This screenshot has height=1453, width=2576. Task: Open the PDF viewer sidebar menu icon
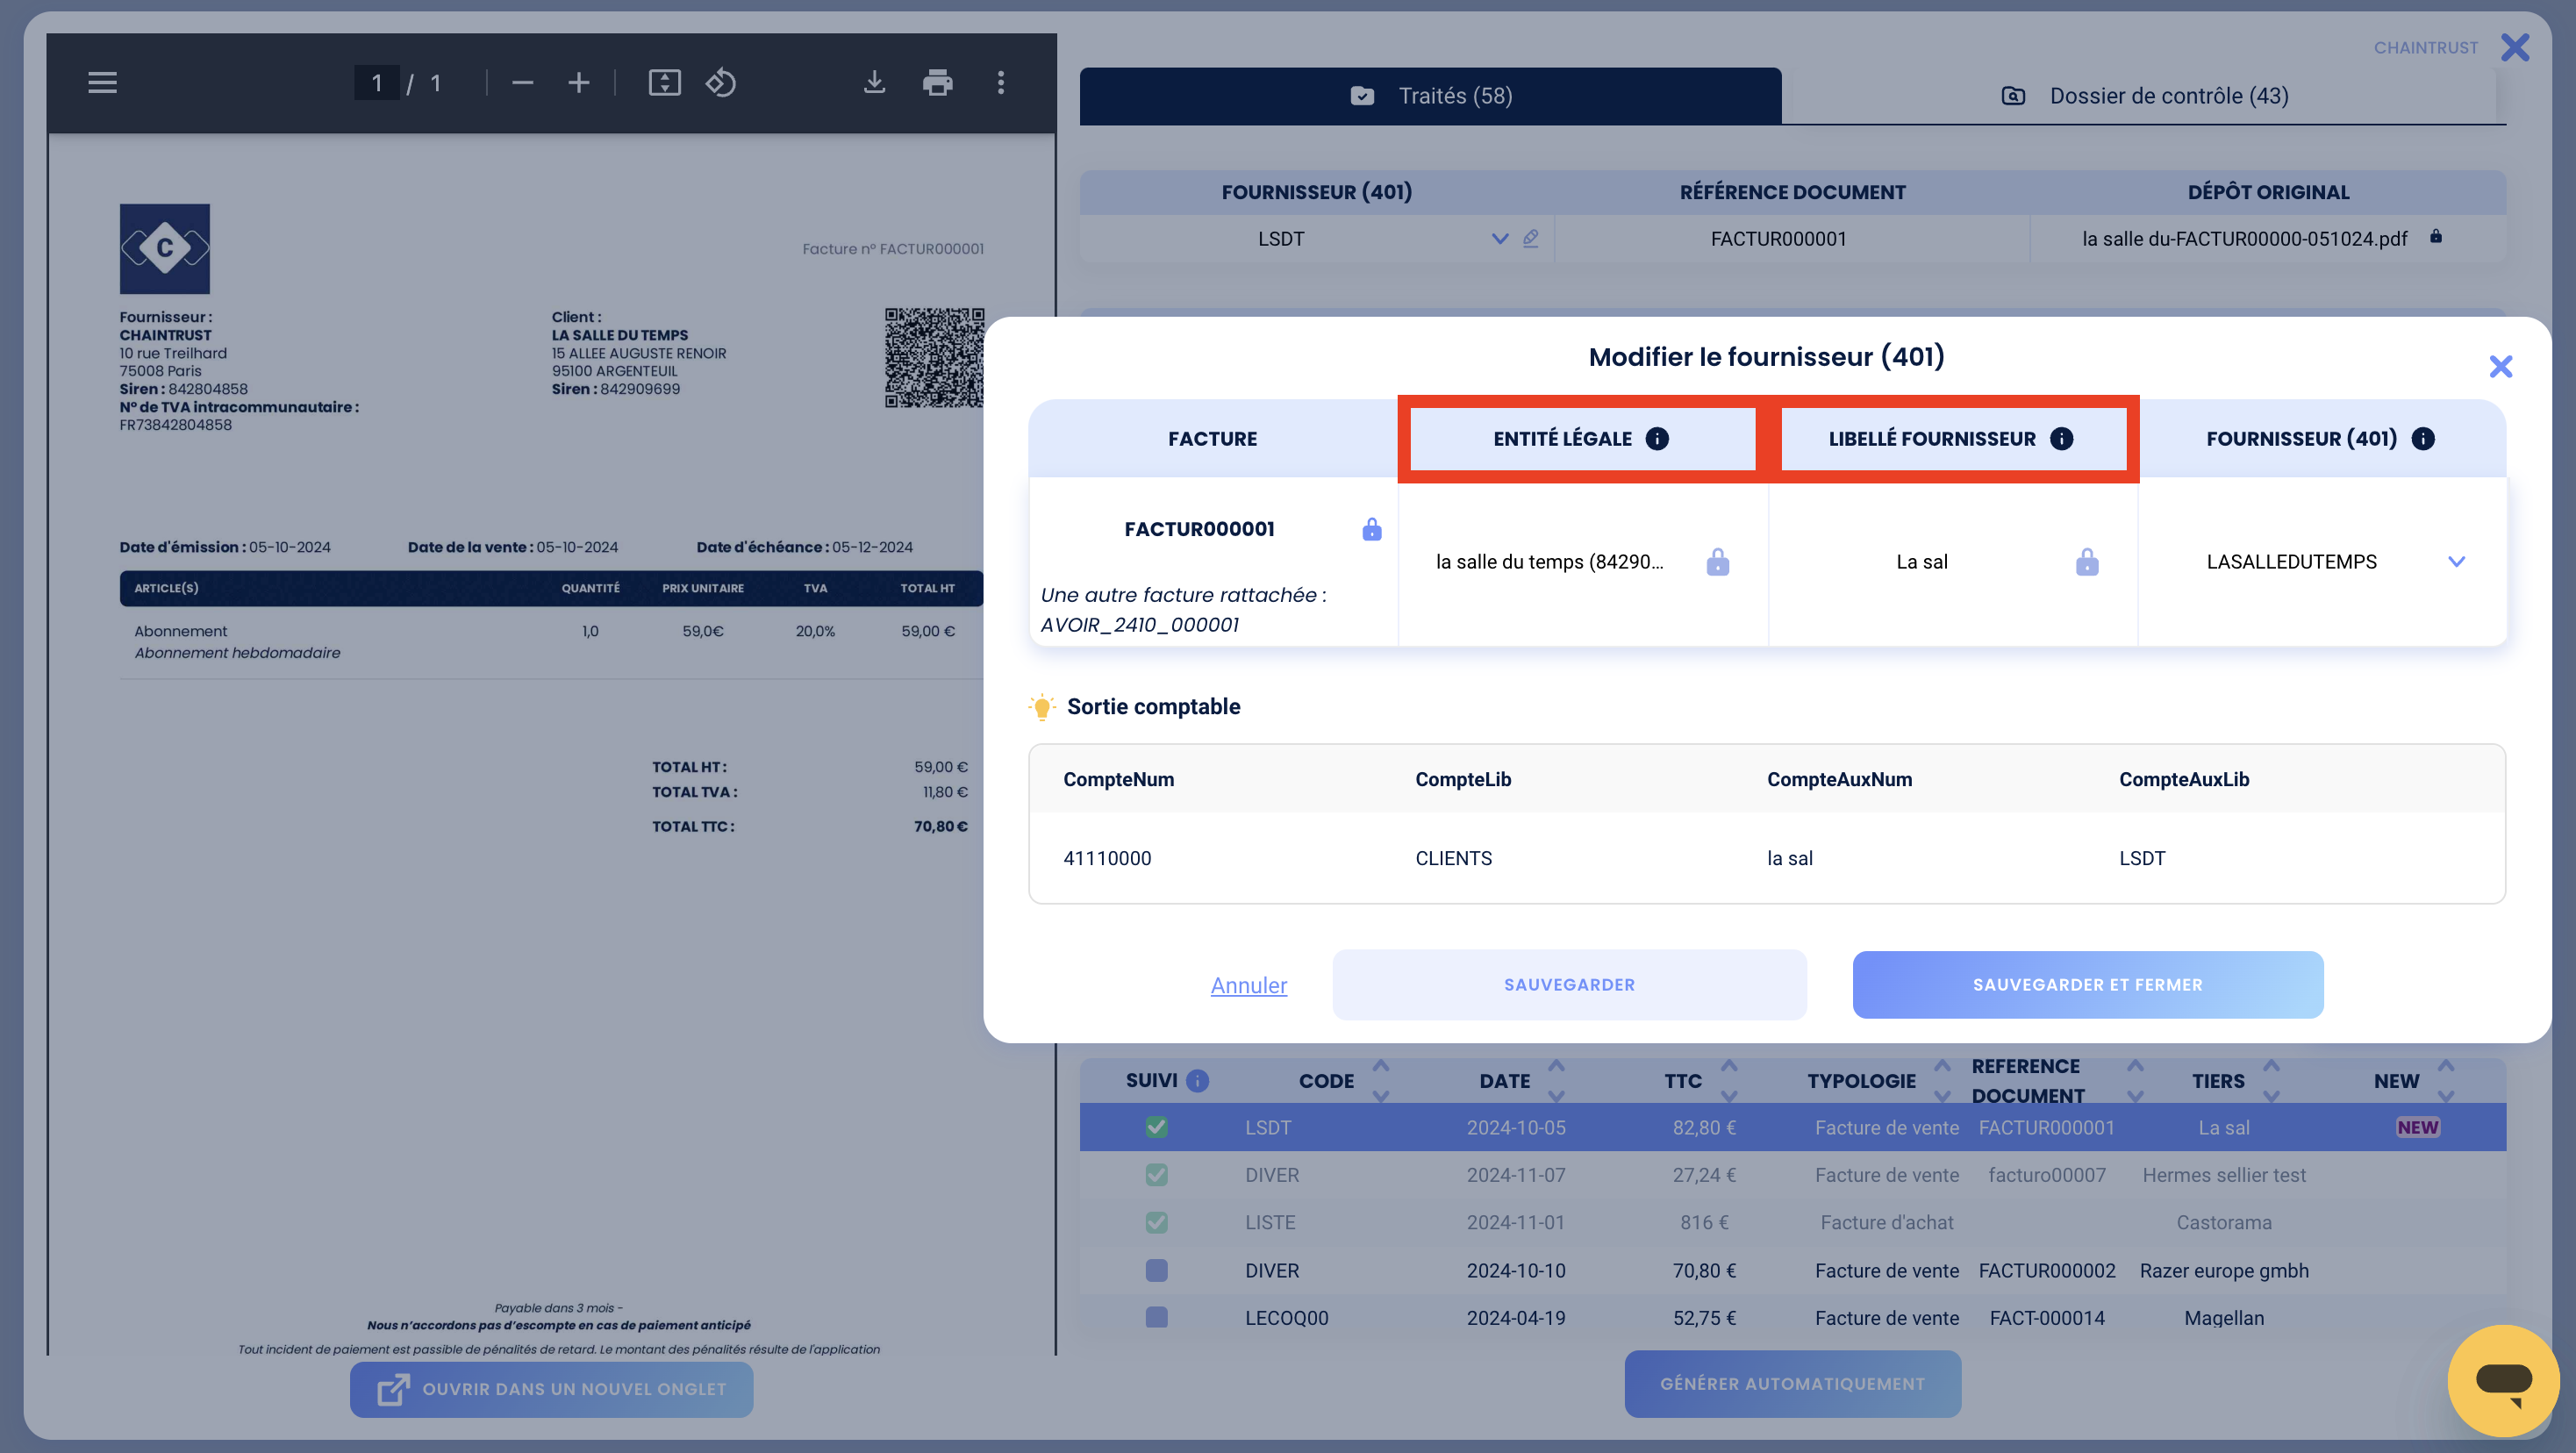102,83
